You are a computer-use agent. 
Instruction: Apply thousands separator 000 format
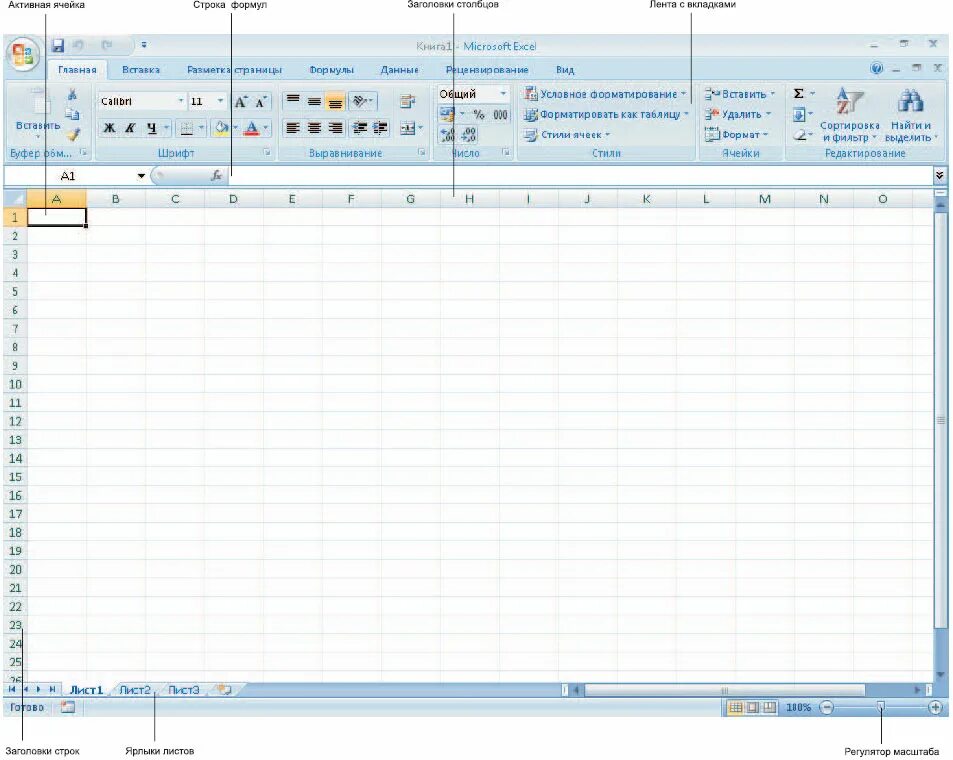point(500,114)
